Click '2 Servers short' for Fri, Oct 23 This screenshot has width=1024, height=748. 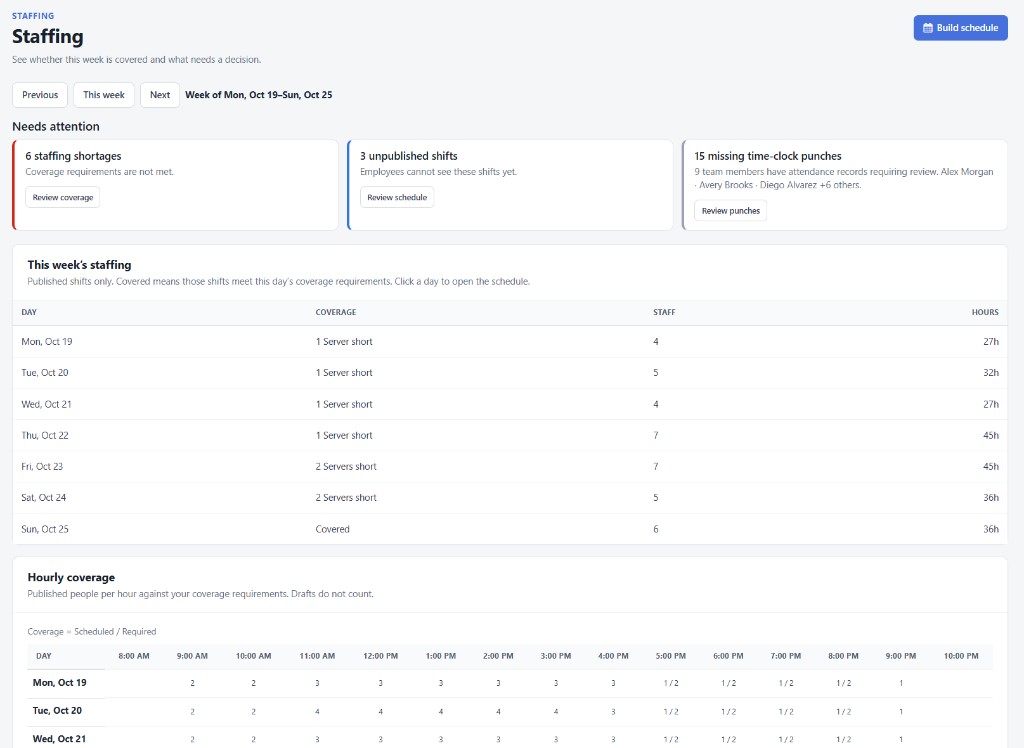click(346, 466)
